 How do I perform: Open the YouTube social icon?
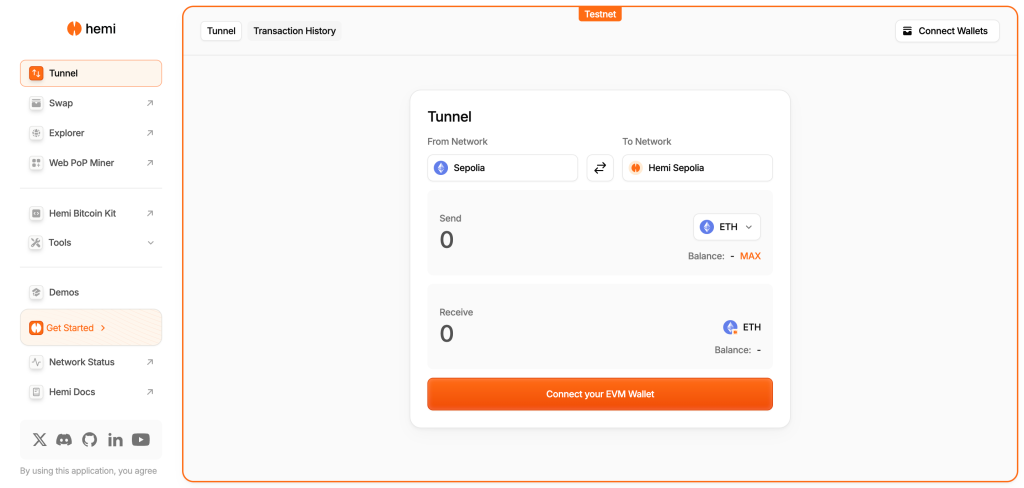141,439
